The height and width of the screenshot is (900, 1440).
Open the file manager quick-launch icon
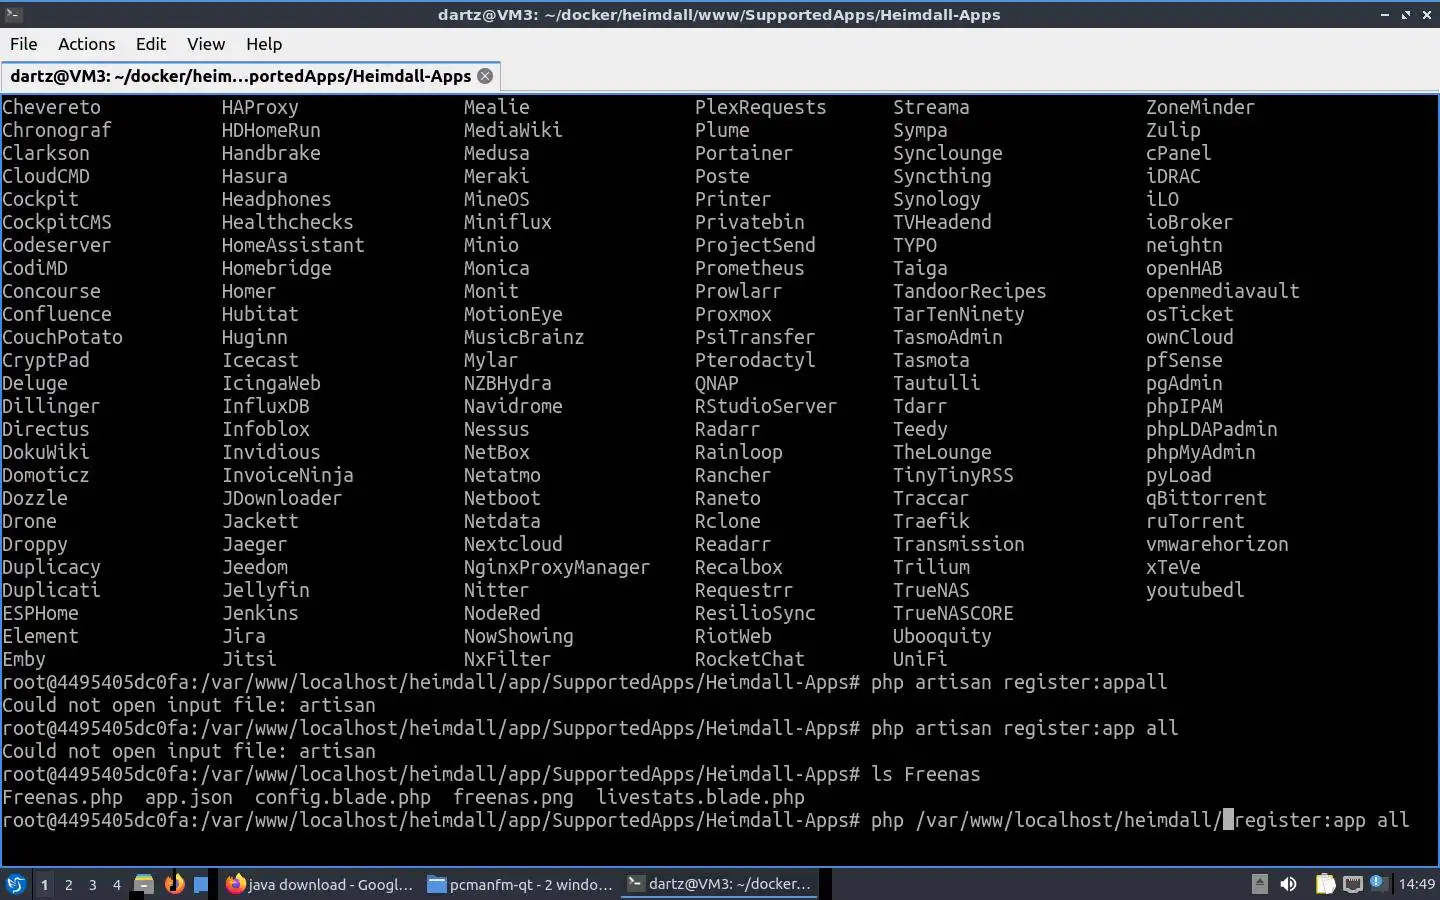point(144,884)
